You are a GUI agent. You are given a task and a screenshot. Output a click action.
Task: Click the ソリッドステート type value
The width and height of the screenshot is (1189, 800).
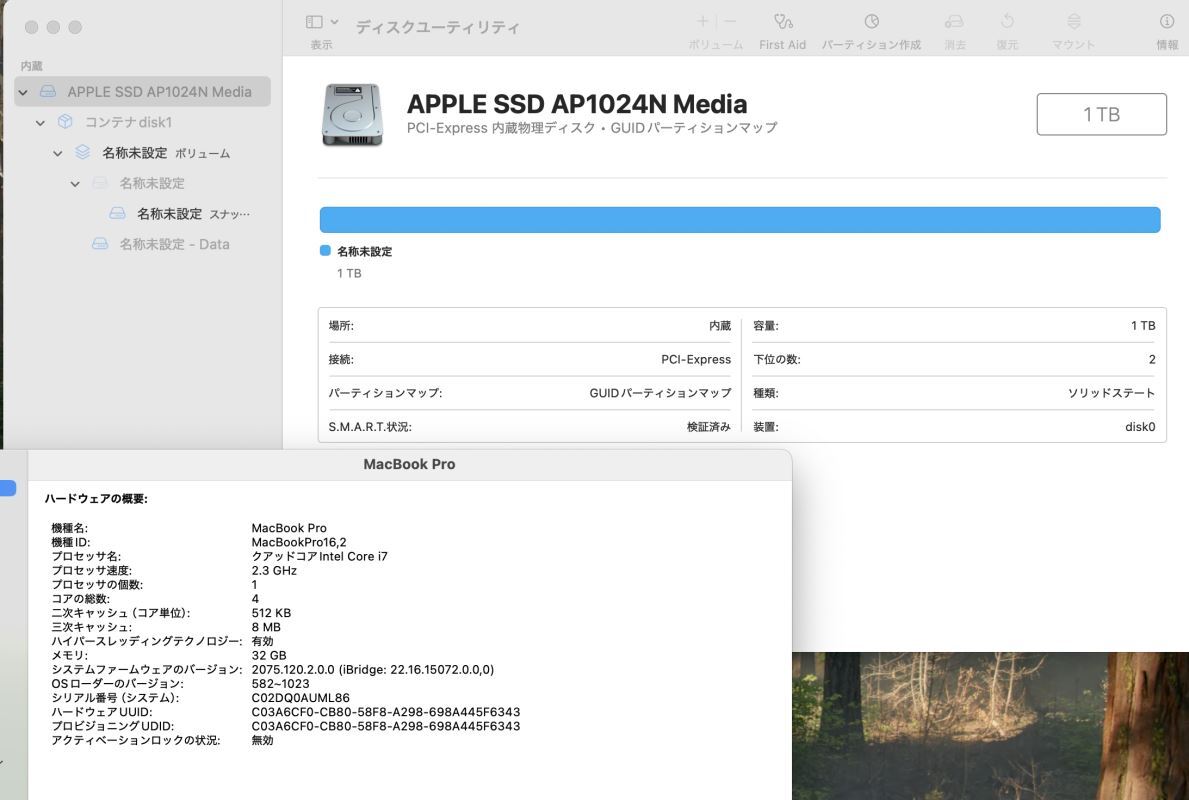(1111, 393)
